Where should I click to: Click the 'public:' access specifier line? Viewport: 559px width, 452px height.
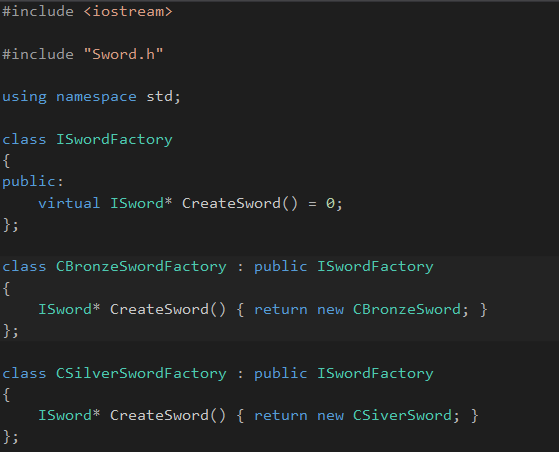click(x=33, y=182)
